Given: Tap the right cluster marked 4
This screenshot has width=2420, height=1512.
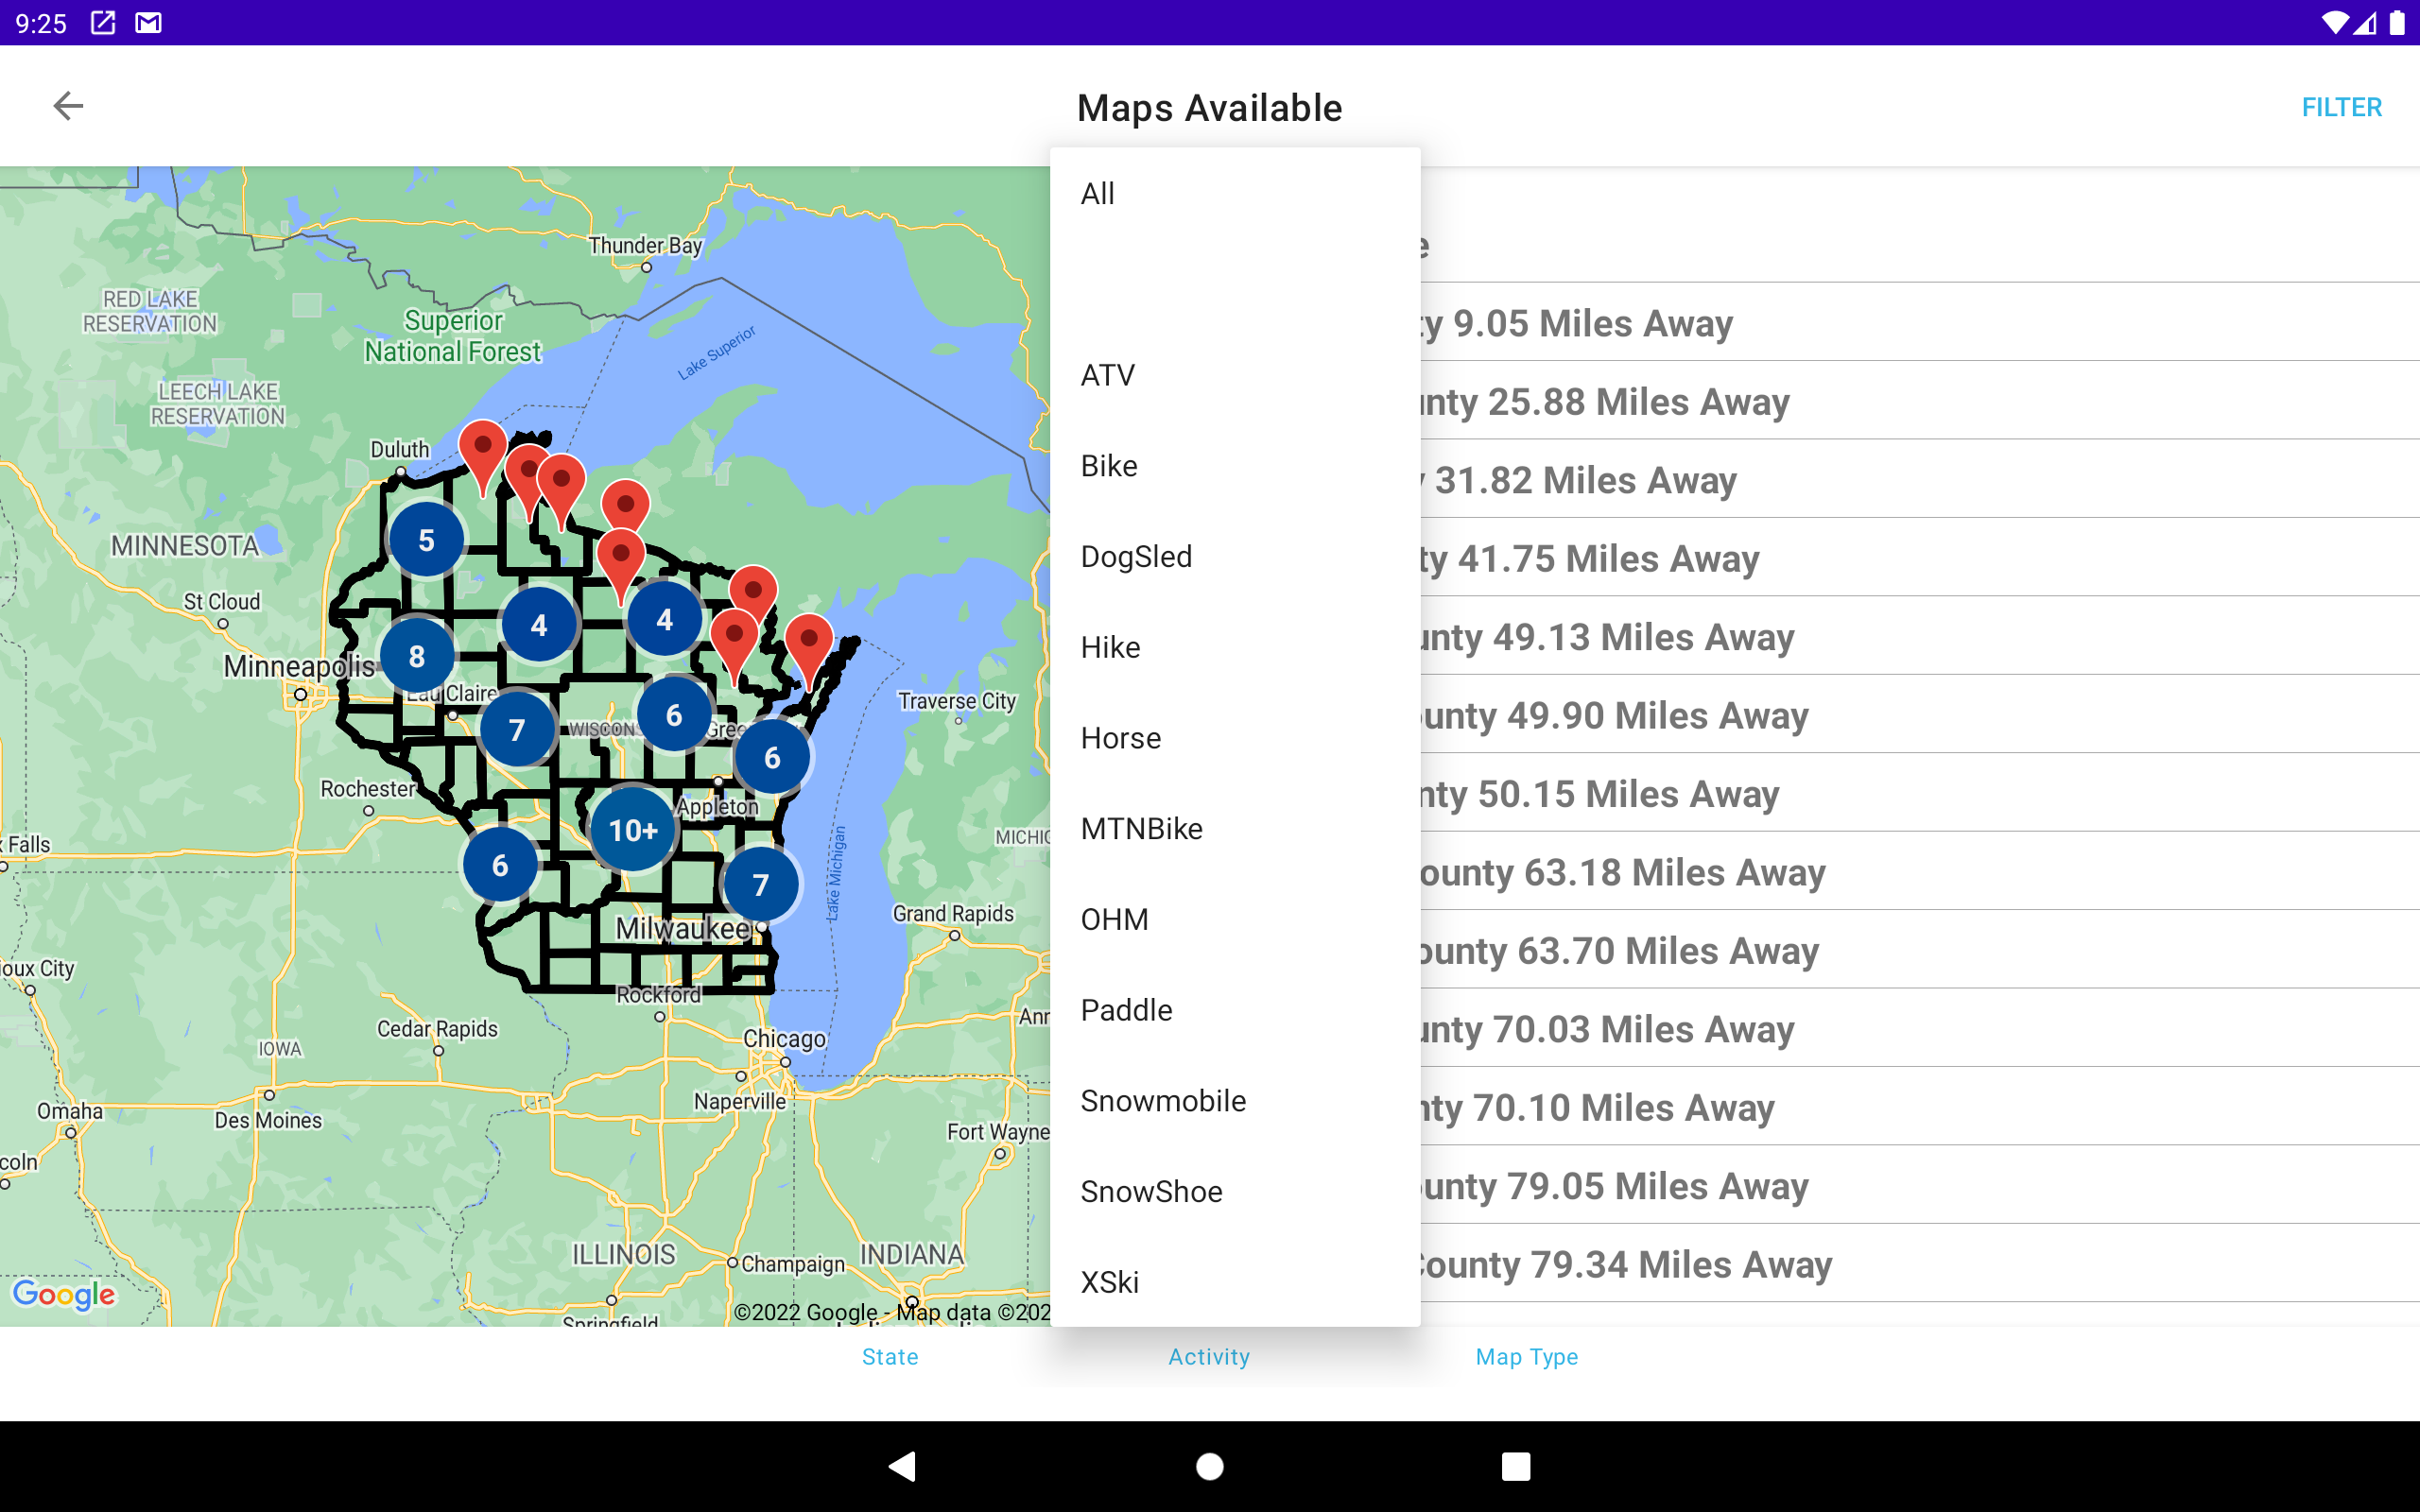Looking at the screenshot, I should click(x=665, y=619).
